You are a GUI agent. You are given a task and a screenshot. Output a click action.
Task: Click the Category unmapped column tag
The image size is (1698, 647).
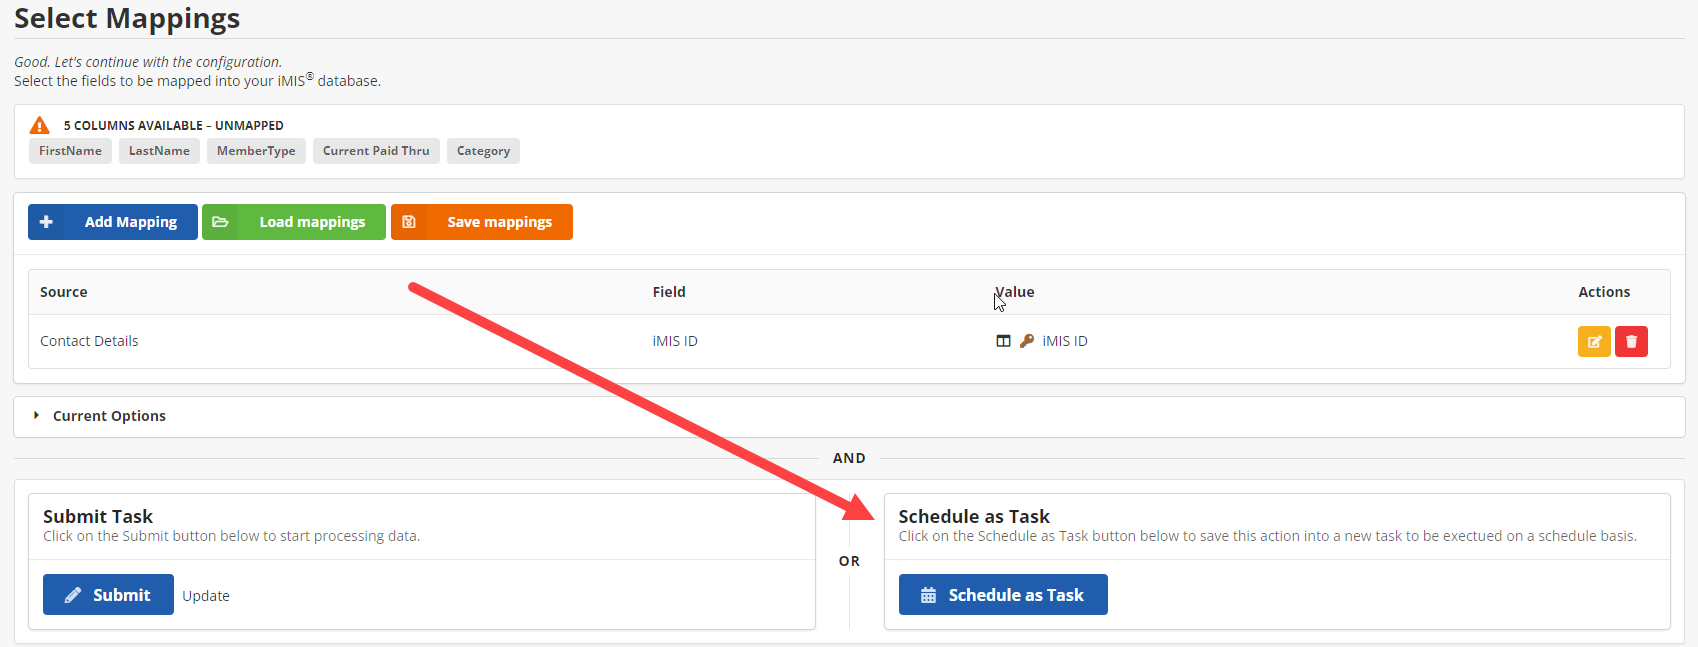483,151
